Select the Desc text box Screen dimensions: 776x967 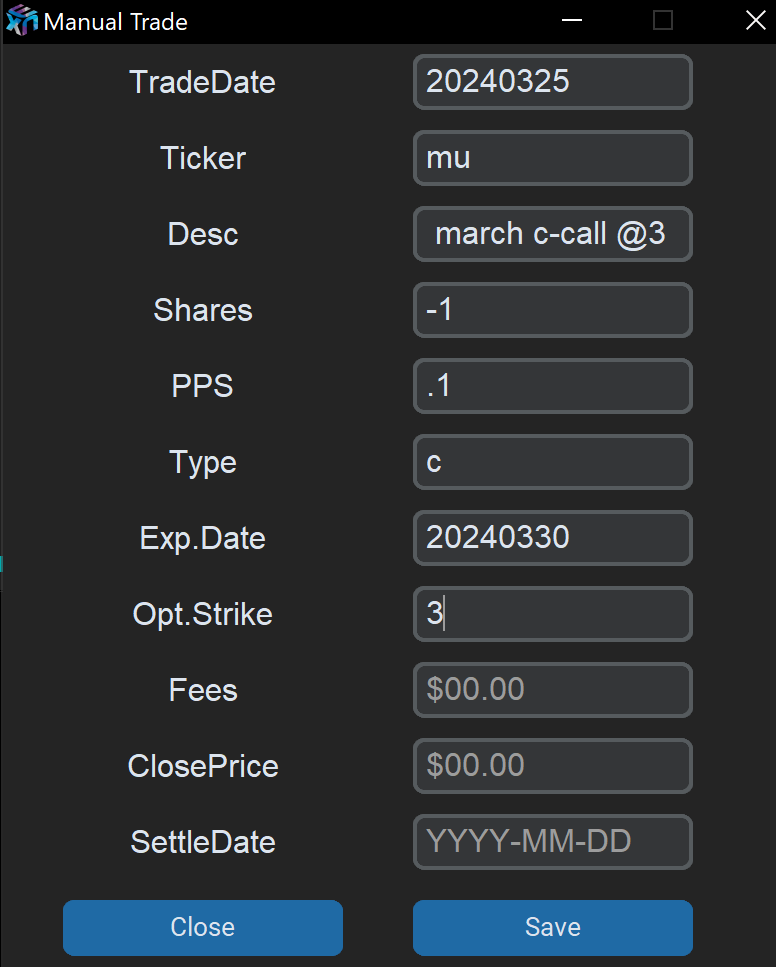[x=552, y=234]
